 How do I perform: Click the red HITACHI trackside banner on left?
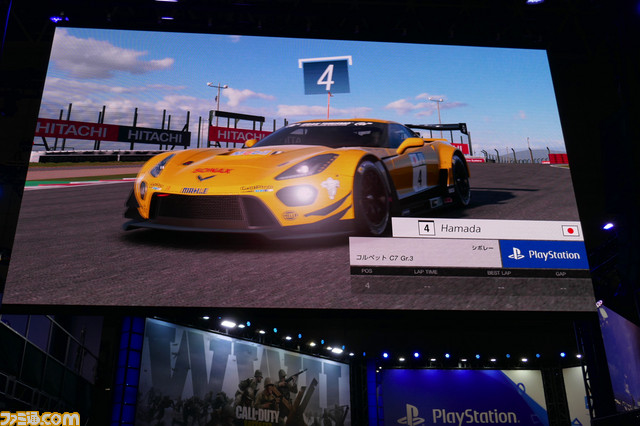(76, 130)
